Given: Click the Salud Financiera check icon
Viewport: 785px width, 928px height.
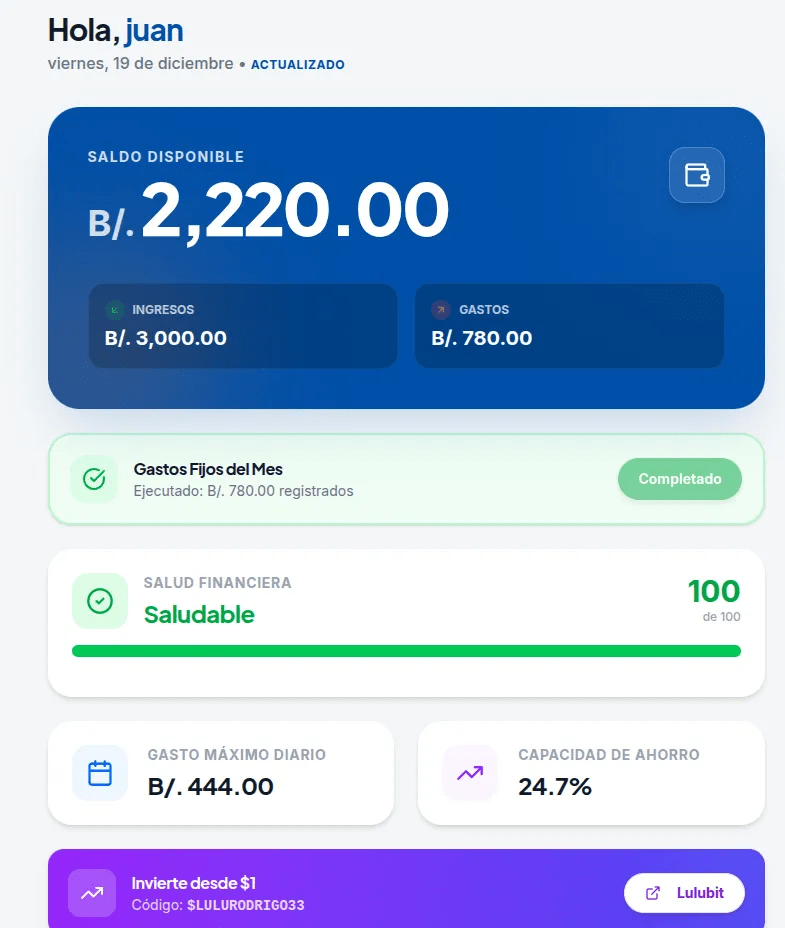Looking at the screenshot, I should pos(100,601).
